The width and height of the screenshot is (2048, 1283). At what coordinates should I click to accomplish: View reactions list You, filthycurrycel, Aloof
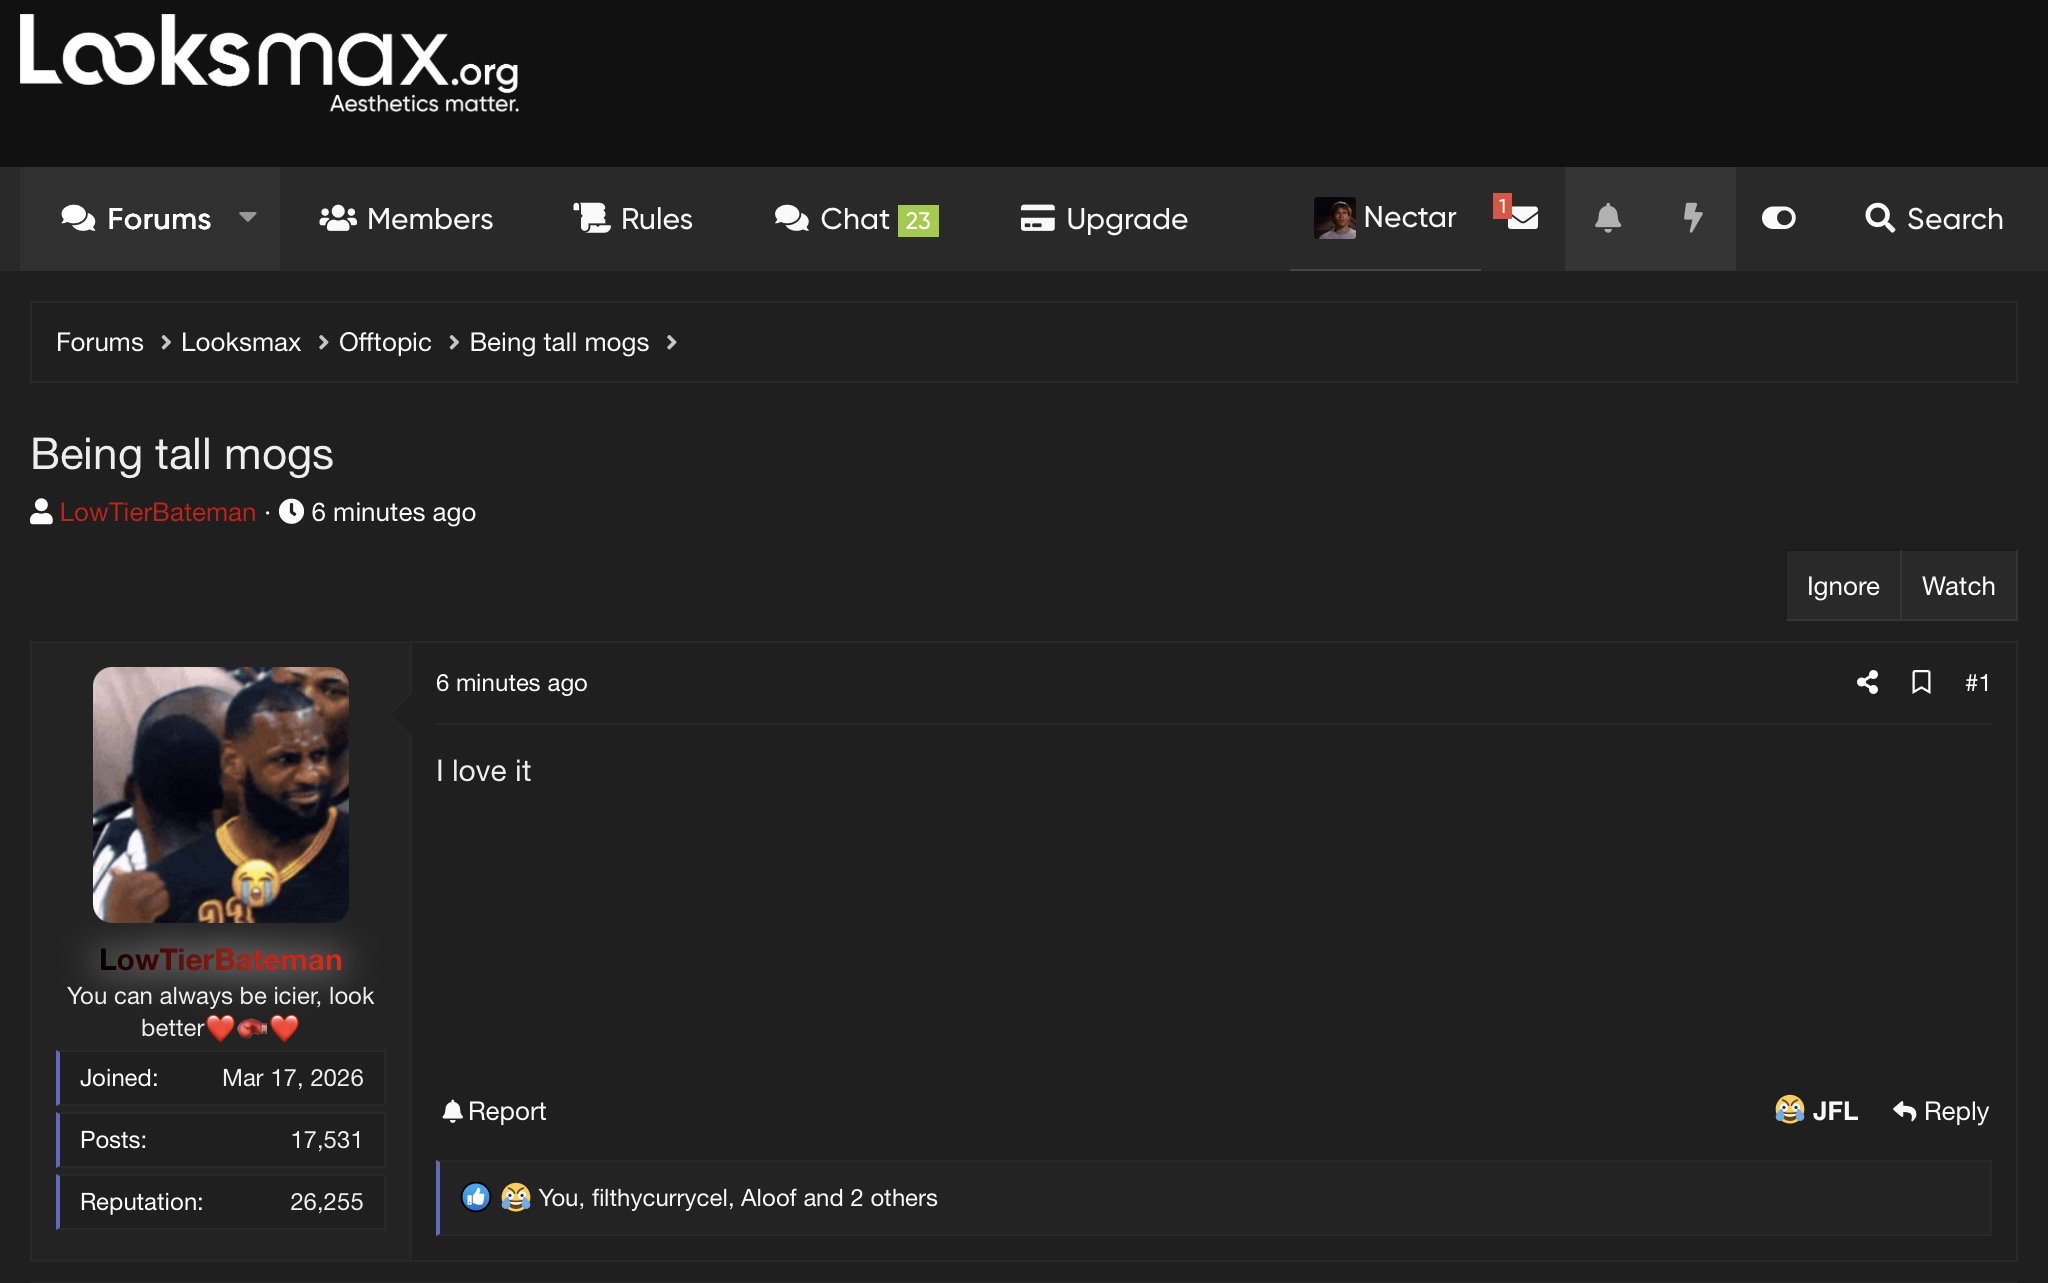pos(738,1198)
